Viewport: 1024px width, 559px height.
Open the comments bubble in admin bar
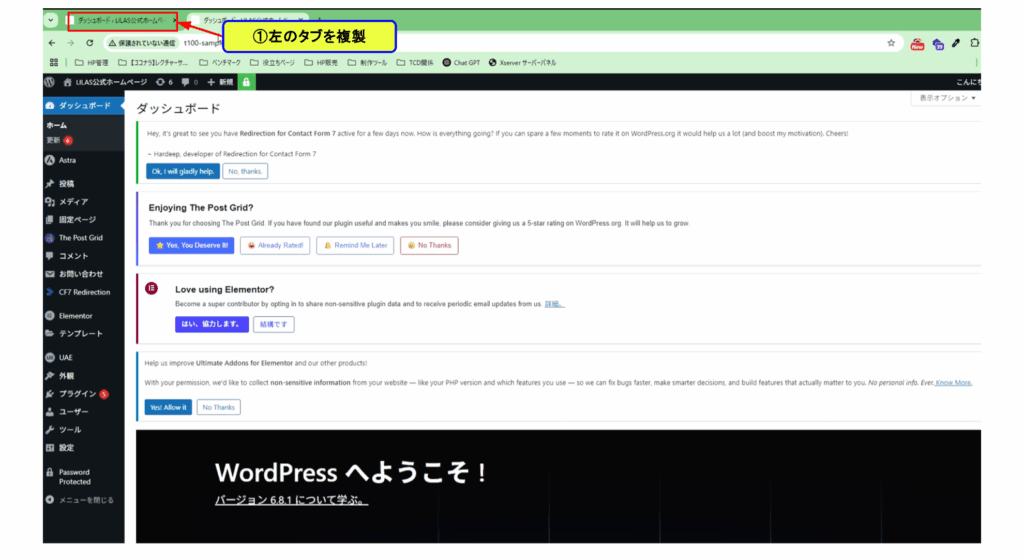click(189, 82)
